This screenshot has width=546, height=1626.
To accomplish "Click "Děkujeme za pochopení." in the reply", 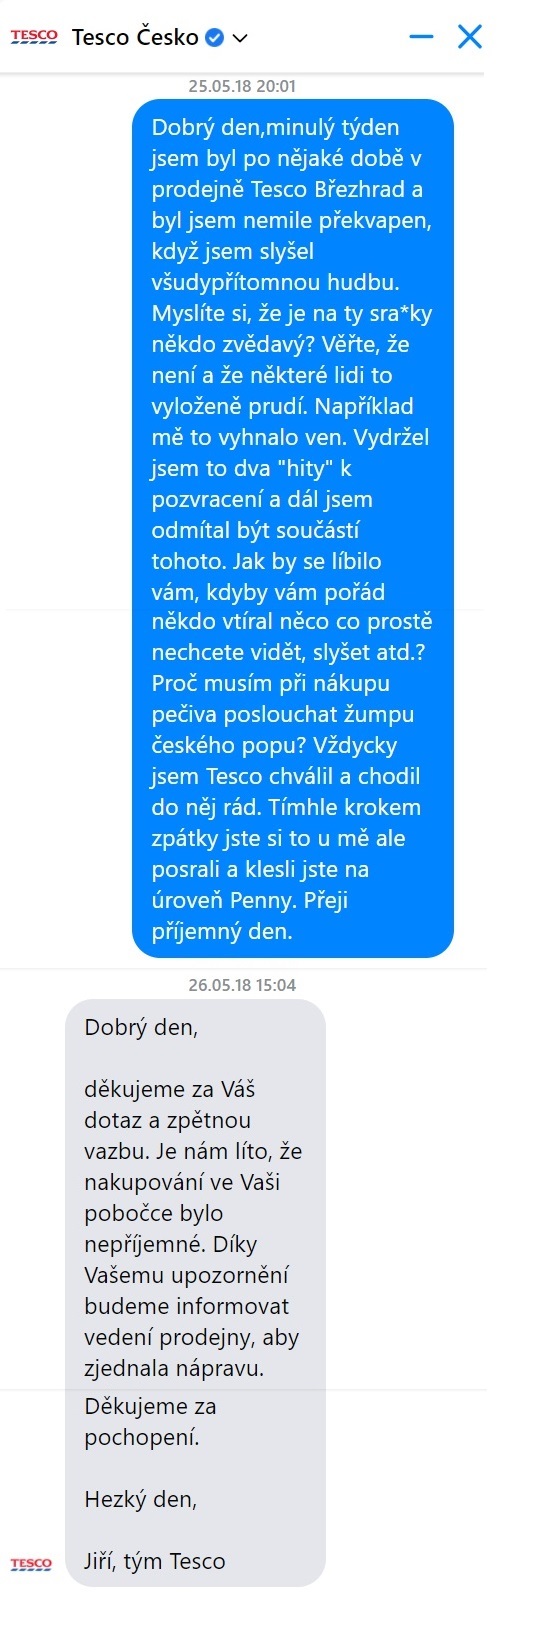I will (150, 1422).
